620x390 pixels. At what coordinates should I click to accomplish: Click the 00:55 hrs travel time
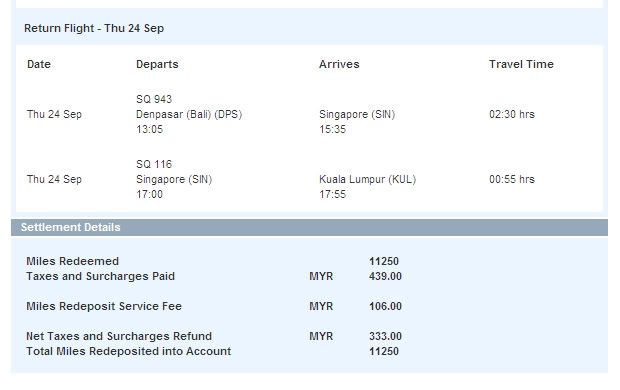pyautogui.click(x=512, y=180)
